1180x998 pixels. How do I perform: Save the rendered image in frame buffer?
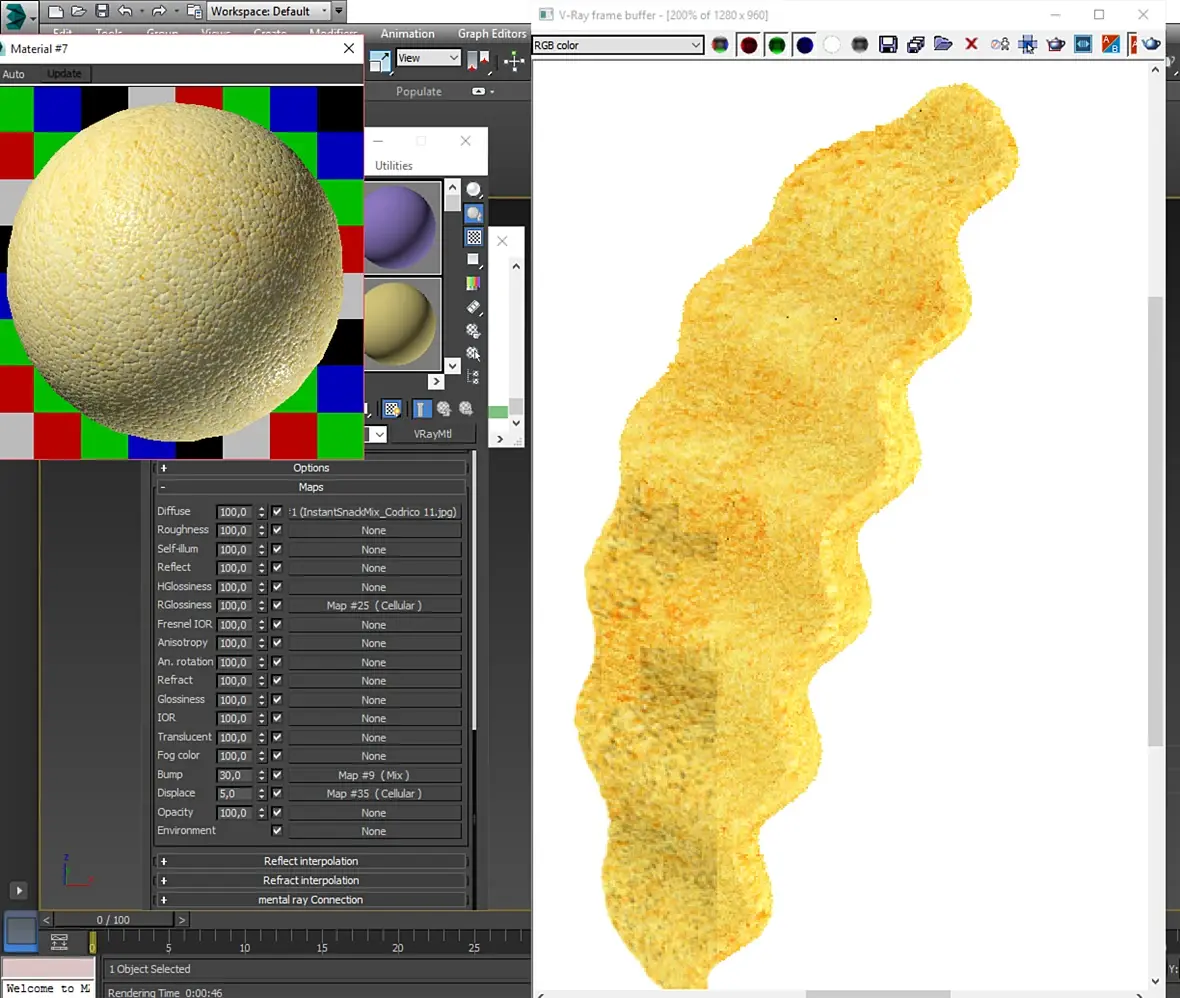[x=888, y=44]
